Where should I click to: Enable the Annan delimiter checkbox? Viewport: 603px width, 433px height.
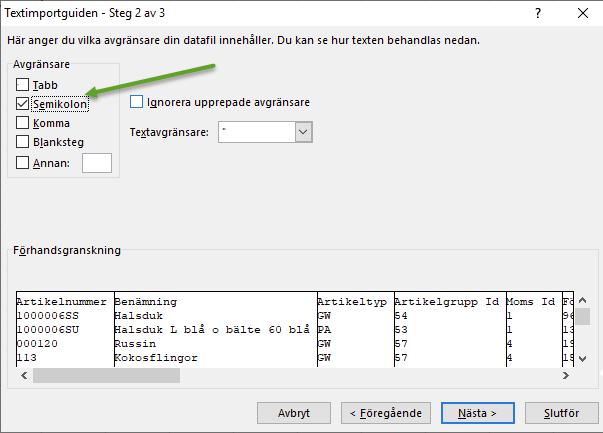(23, 162)
